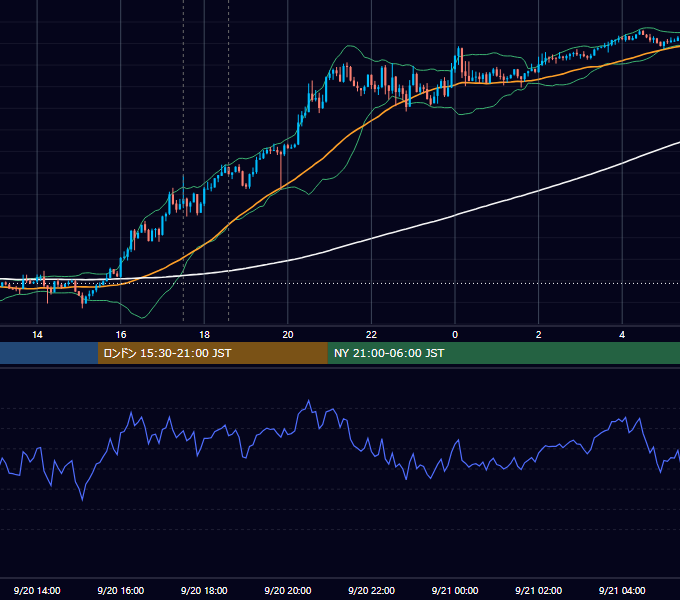The image size is (680, 600).
Task: Click the ロンドン 15:30-21:00 JST session bar
Action: point(212,353)
